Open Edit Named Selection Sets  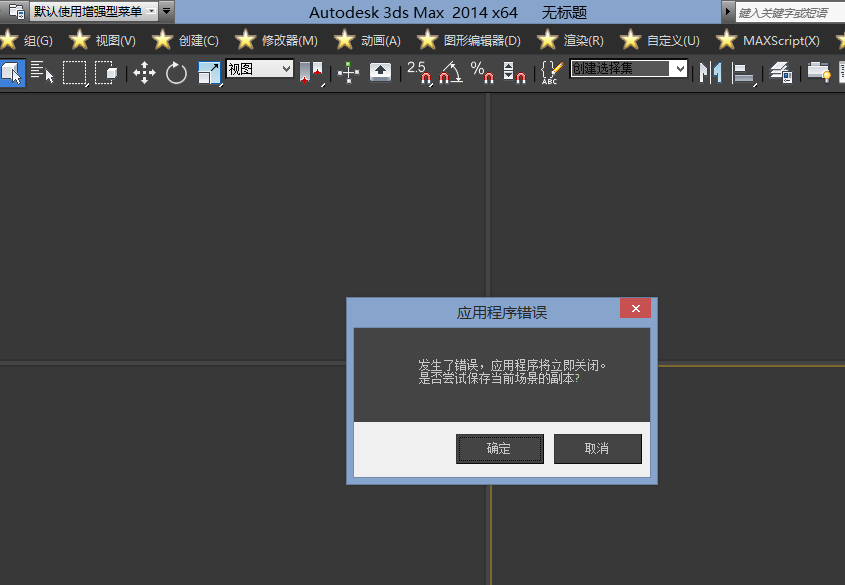coord(552,72)
